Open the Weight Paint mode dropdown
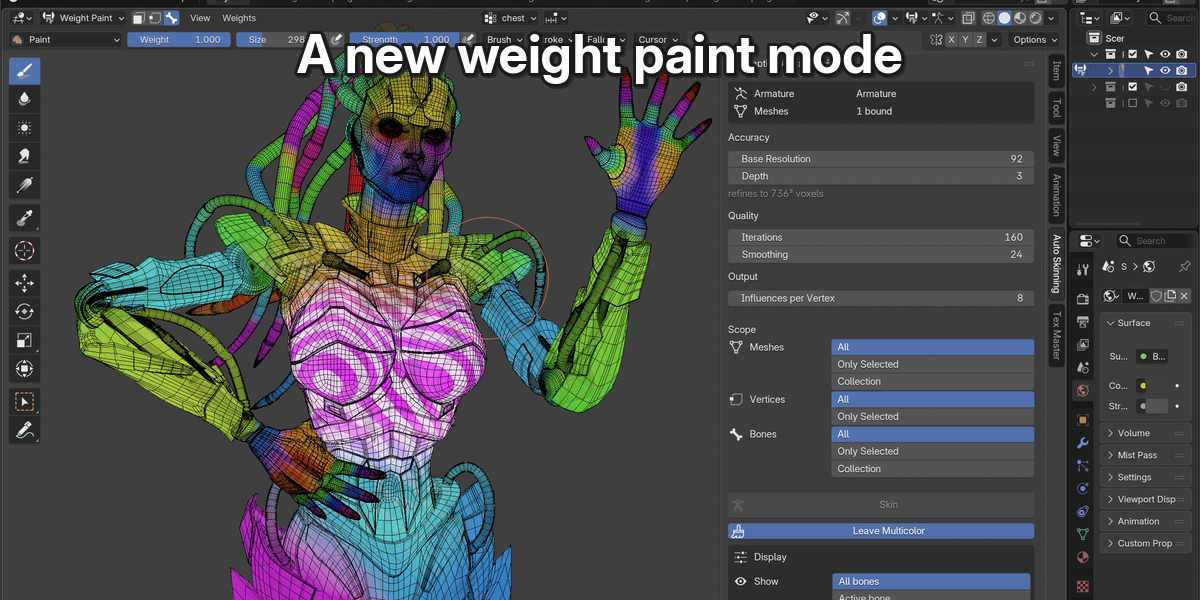Viewport: 1200px width, 600px height. coord(83,18)
